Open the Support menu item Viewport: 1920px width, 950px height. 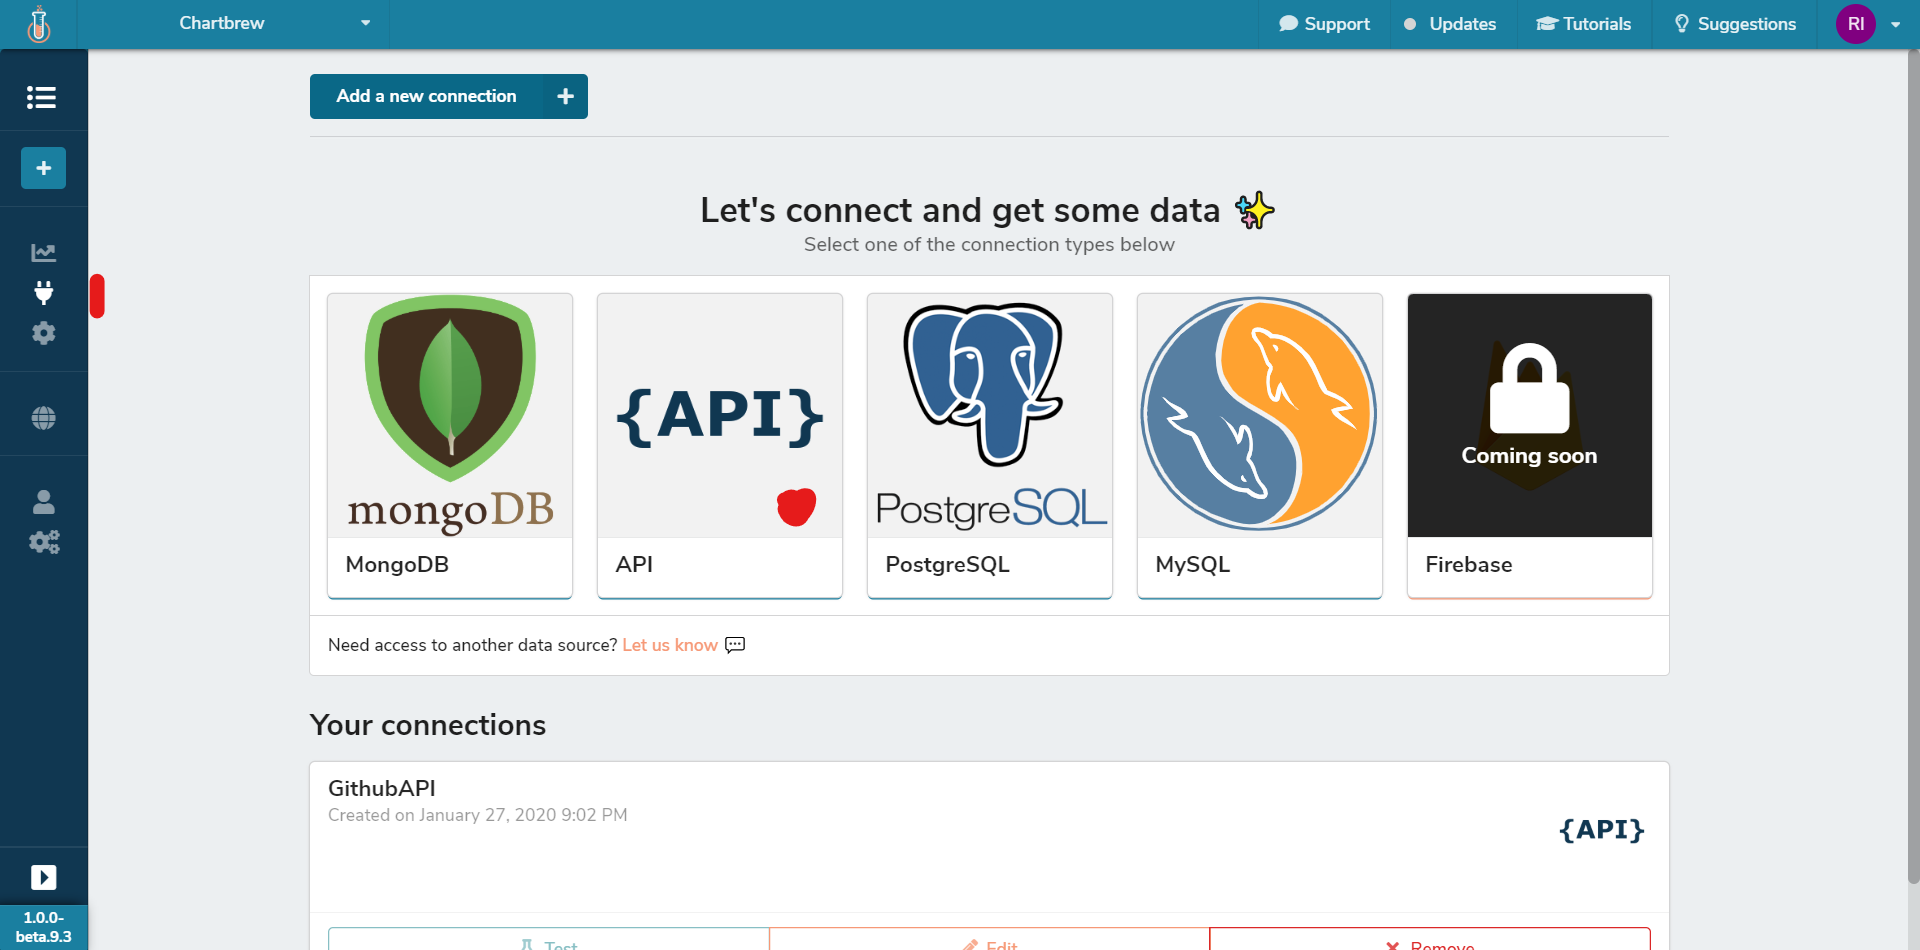click(1324, 24)
